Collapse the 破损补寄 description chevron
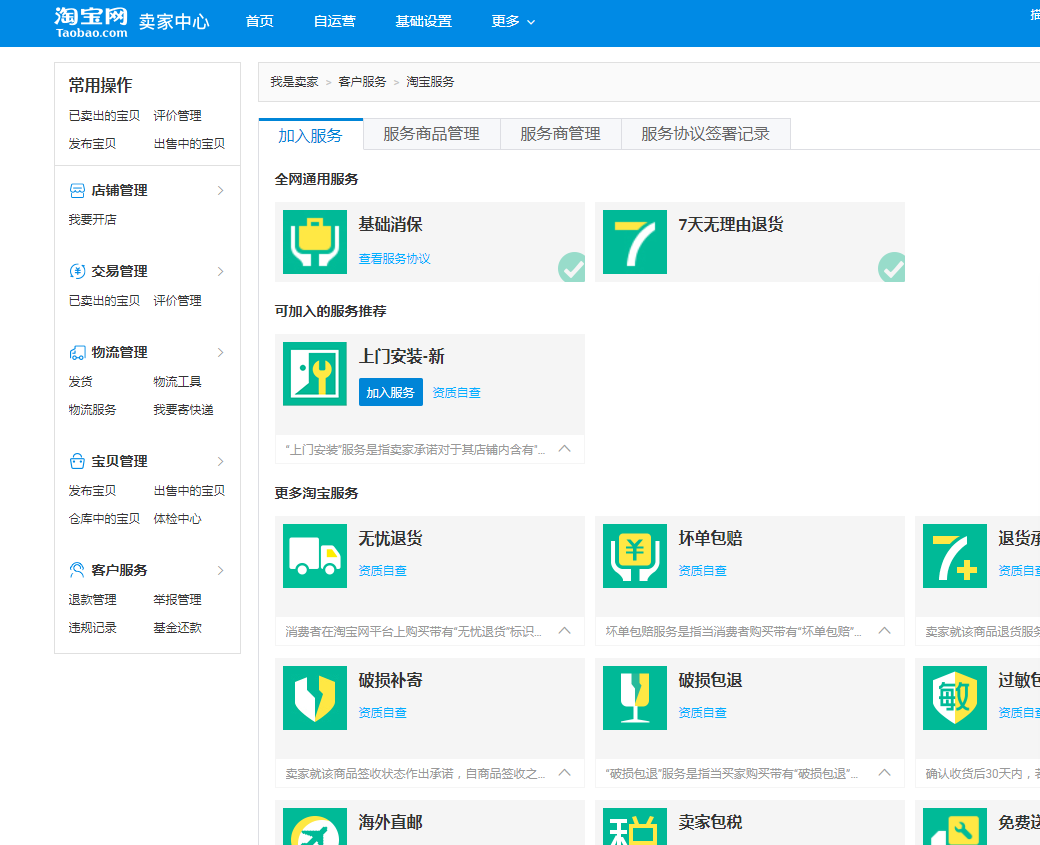 pos(564,773)
